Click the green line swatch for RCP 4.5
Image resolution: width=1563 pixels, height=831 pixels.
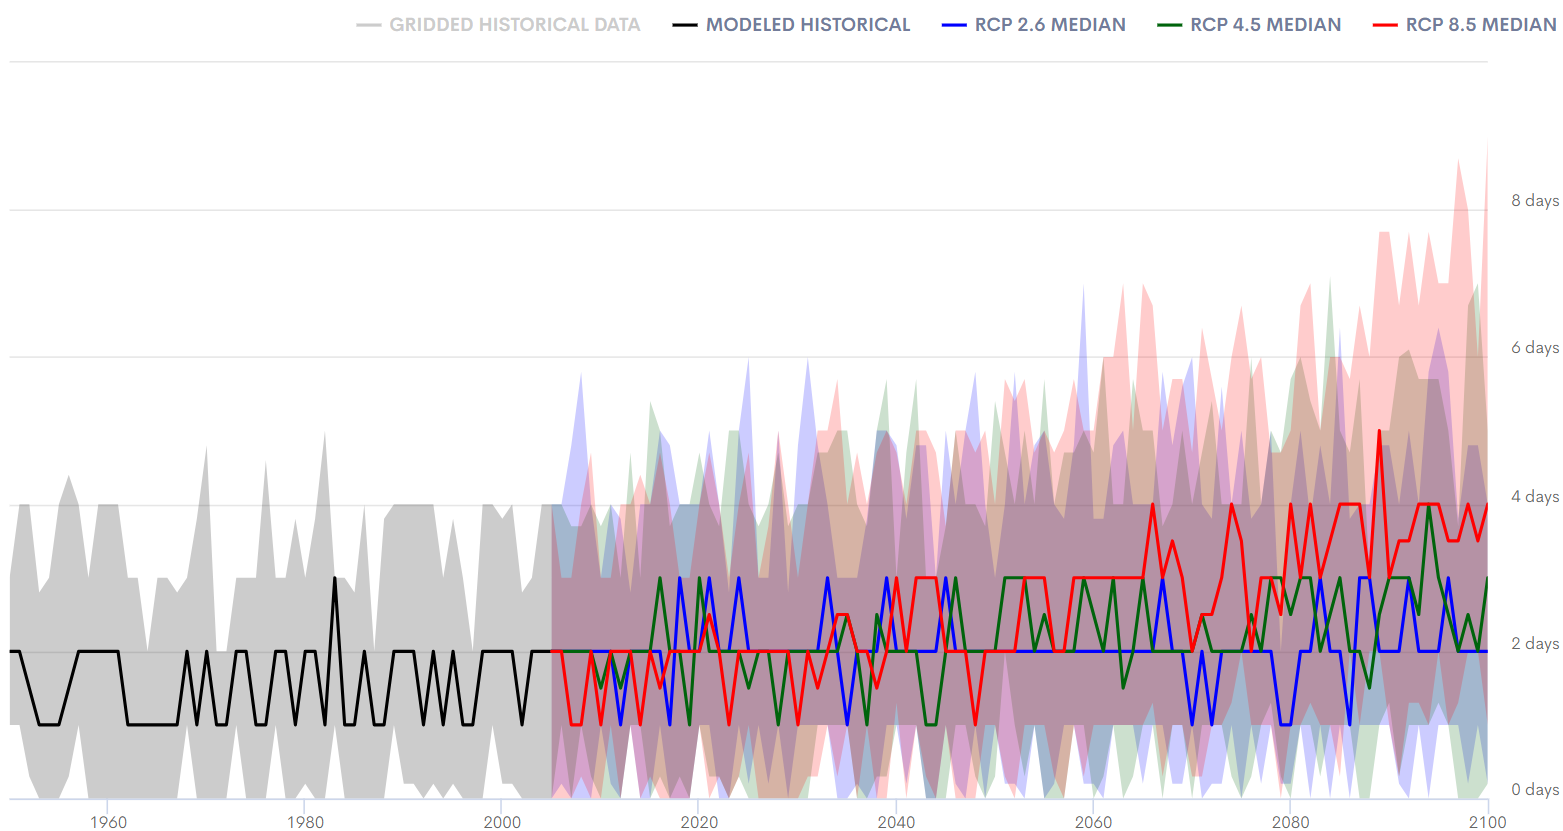(1170, 25)
